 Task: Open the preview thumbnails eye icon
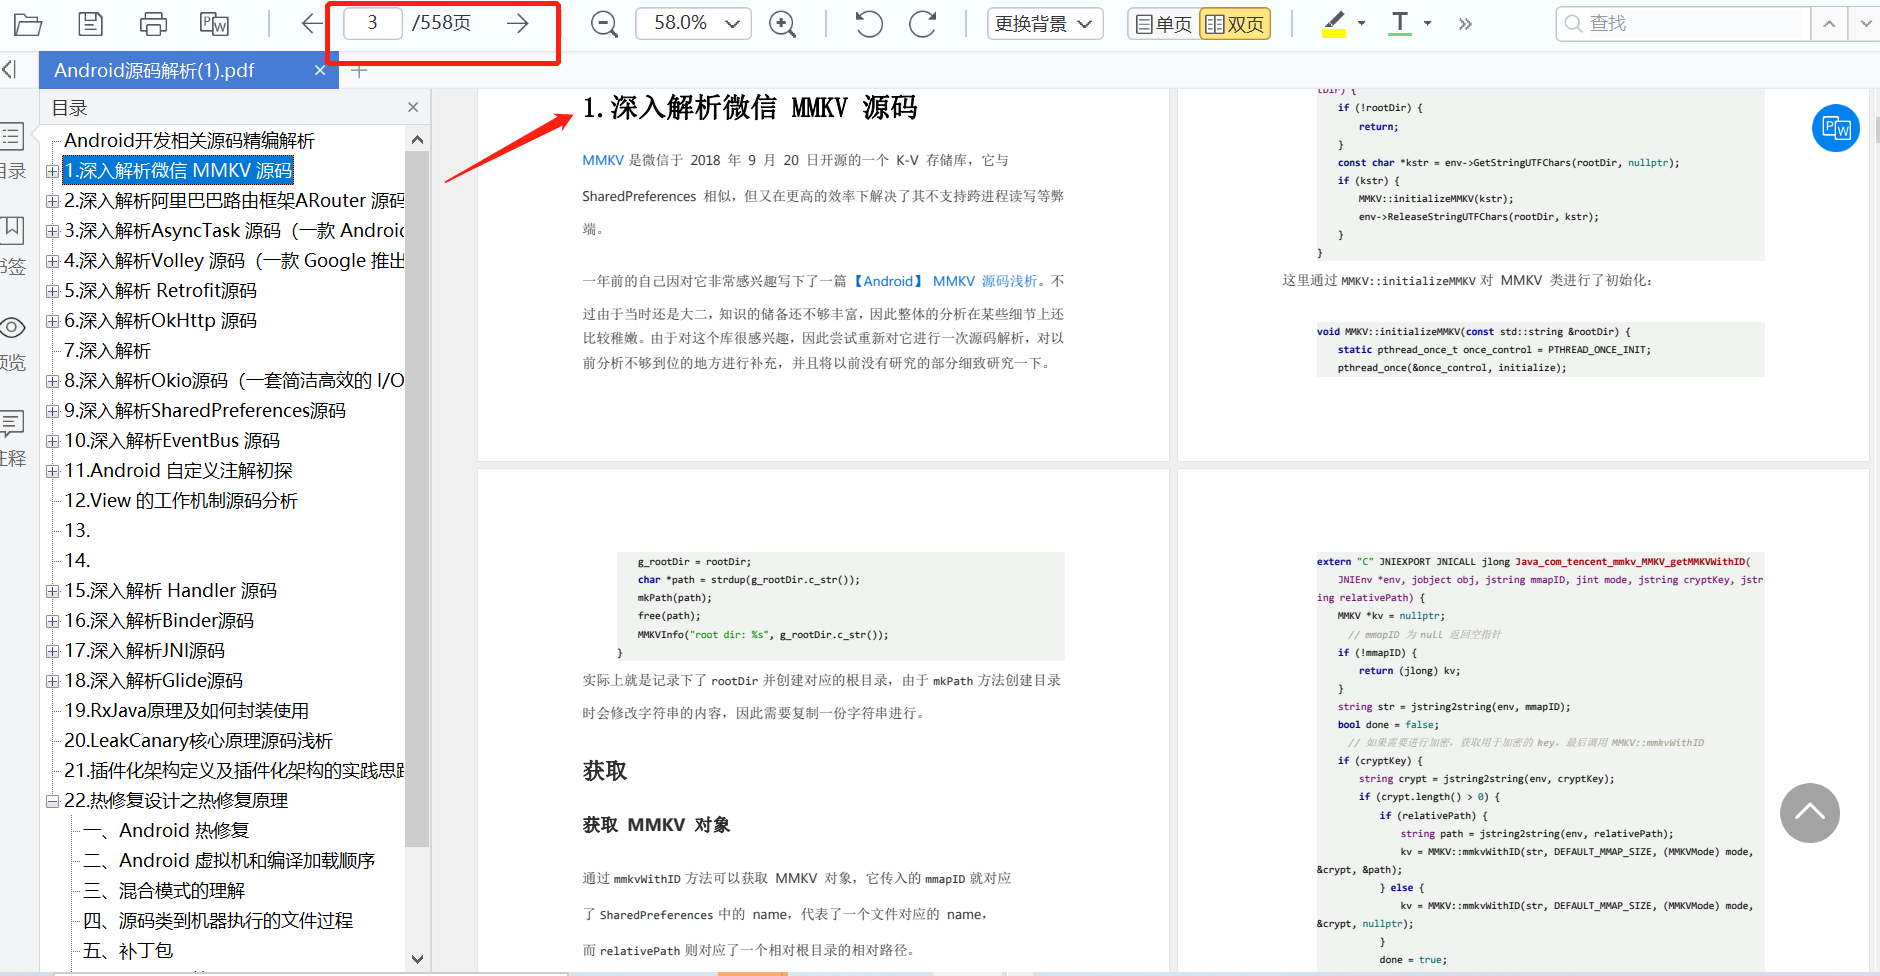12,327
